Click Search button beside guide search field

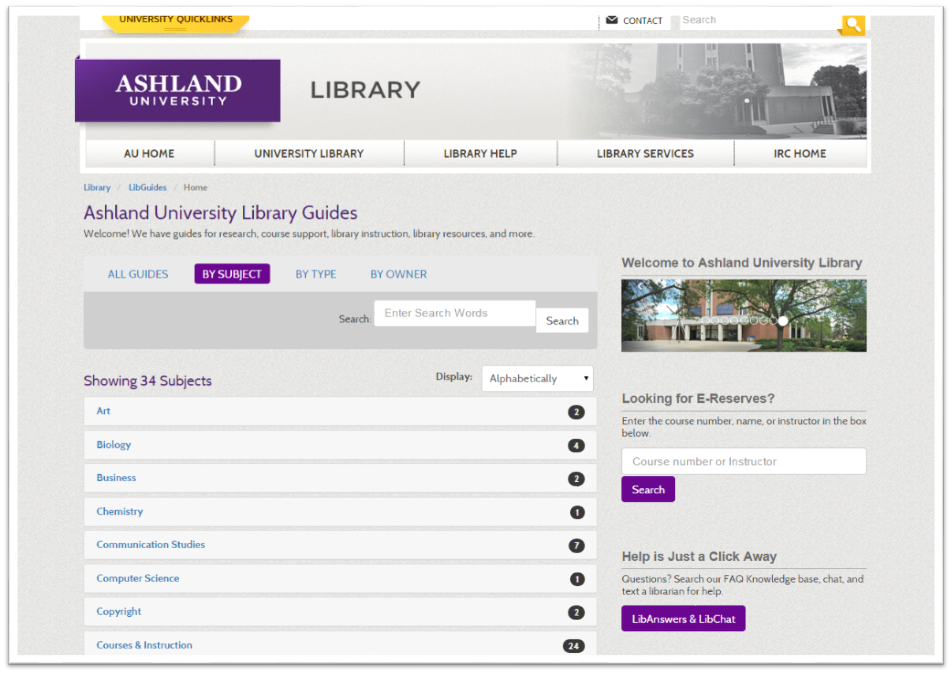click(x=562, y=321)
